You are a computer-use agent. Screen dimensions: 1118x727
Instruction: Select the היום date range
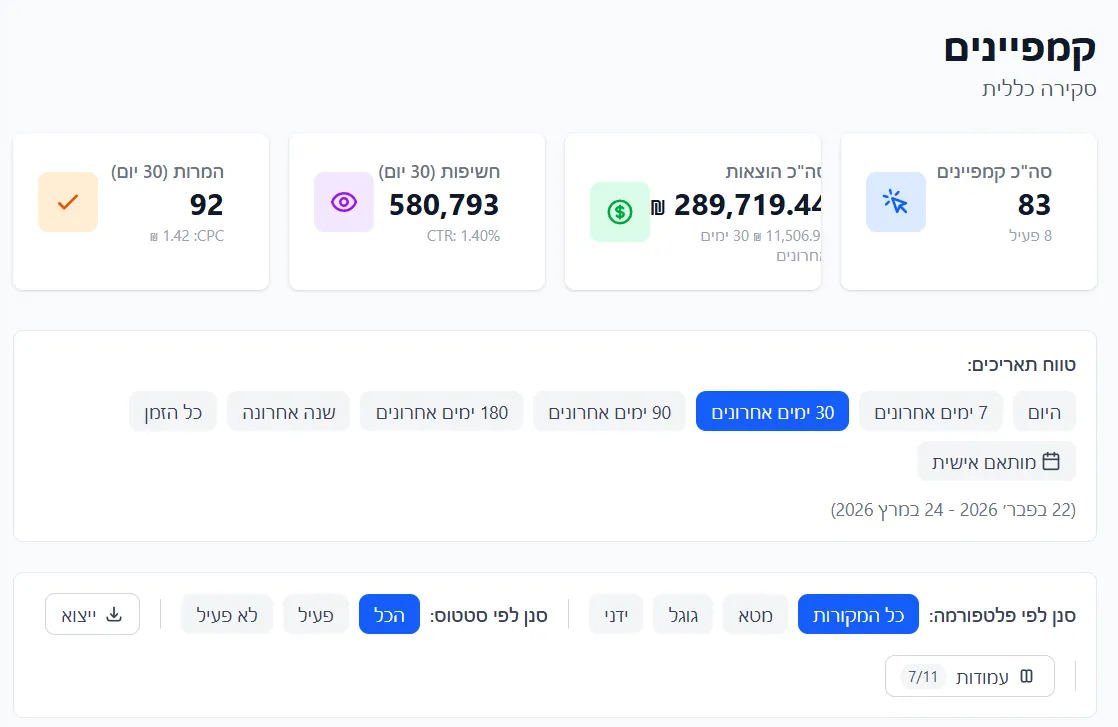[x=1045, y=411]
